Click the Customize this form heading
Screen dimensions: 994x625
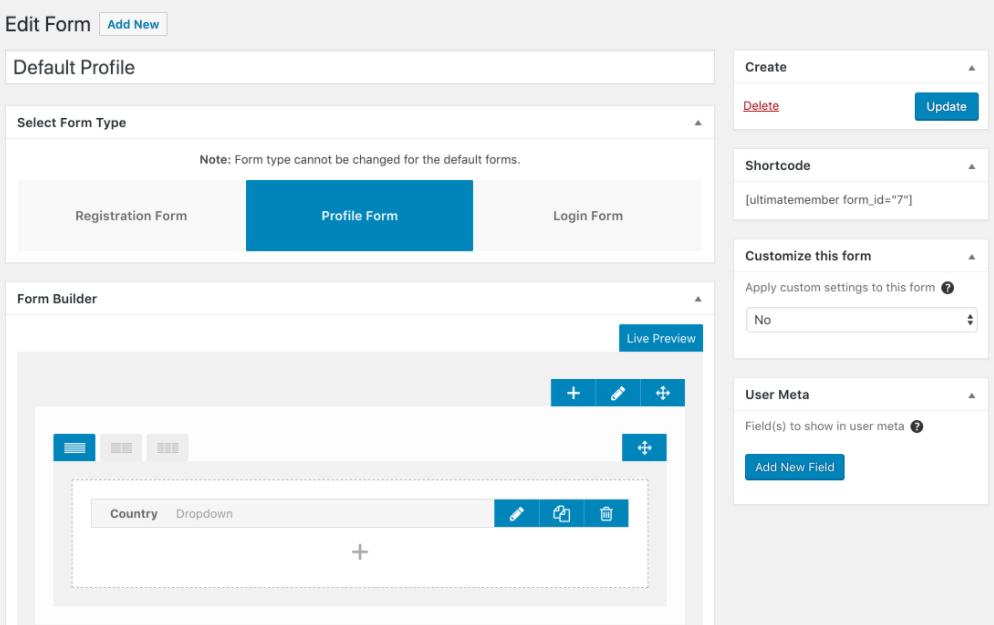tap(808, 256)
